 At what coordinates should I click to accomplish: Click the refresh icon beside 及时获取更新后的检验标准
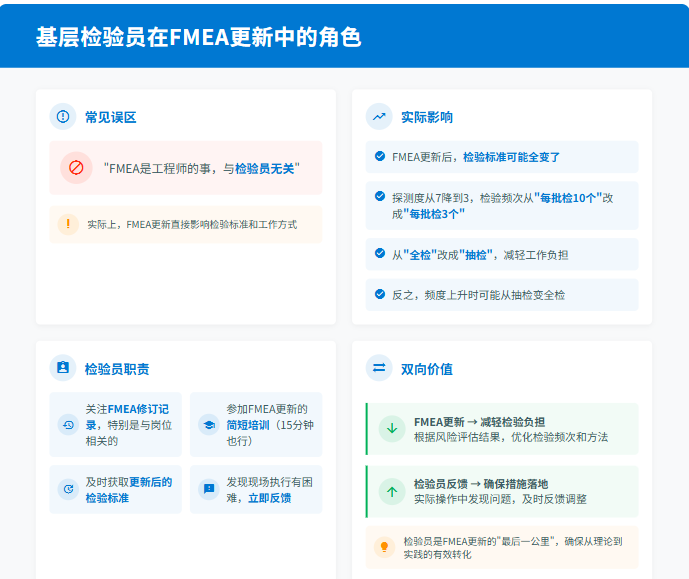(68, 489)
